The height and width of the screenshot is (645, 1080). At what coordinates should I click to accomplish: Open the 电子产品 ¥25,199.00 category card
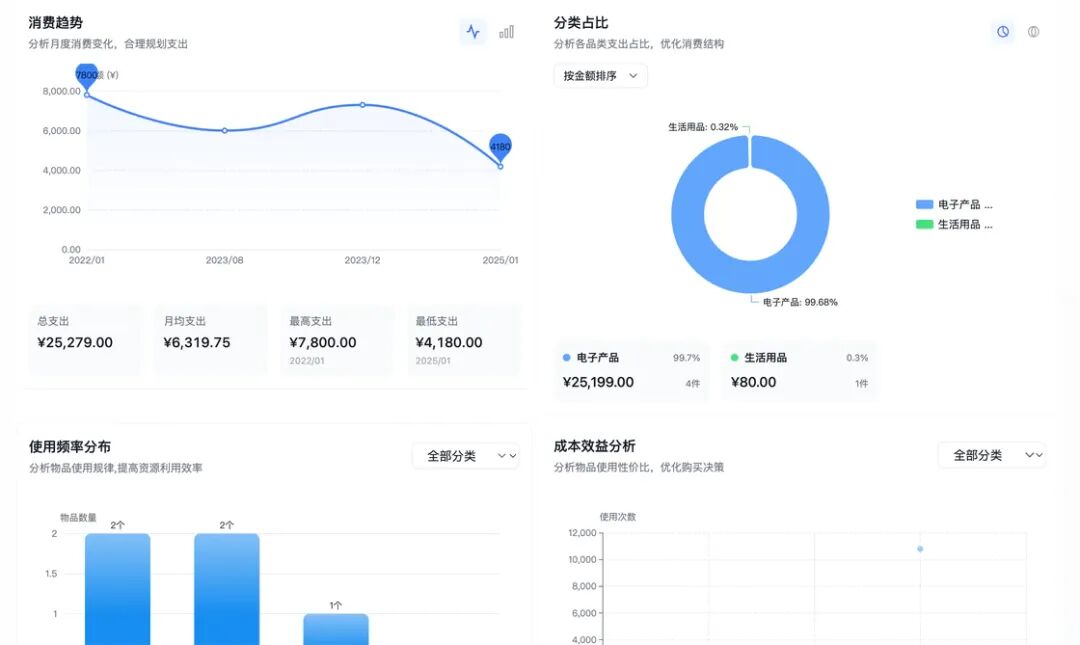(x=632, y=371)
